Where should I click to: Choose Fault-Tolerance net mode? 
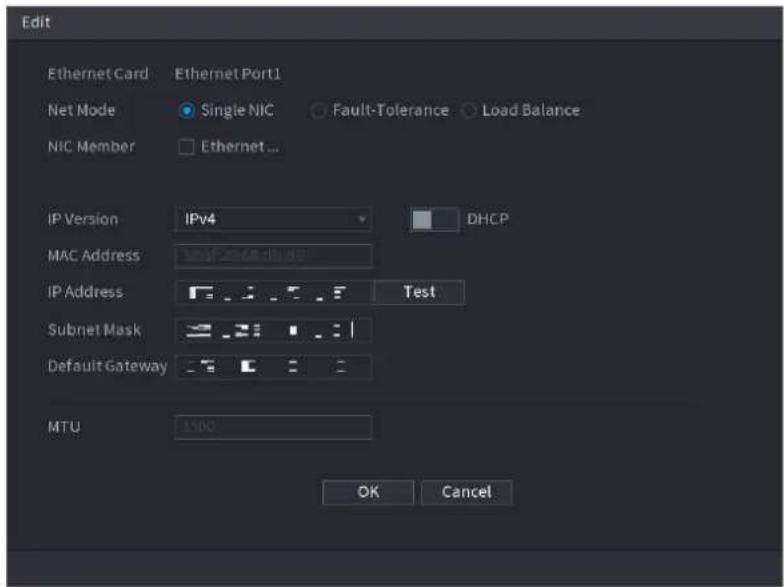click(318, 110)
